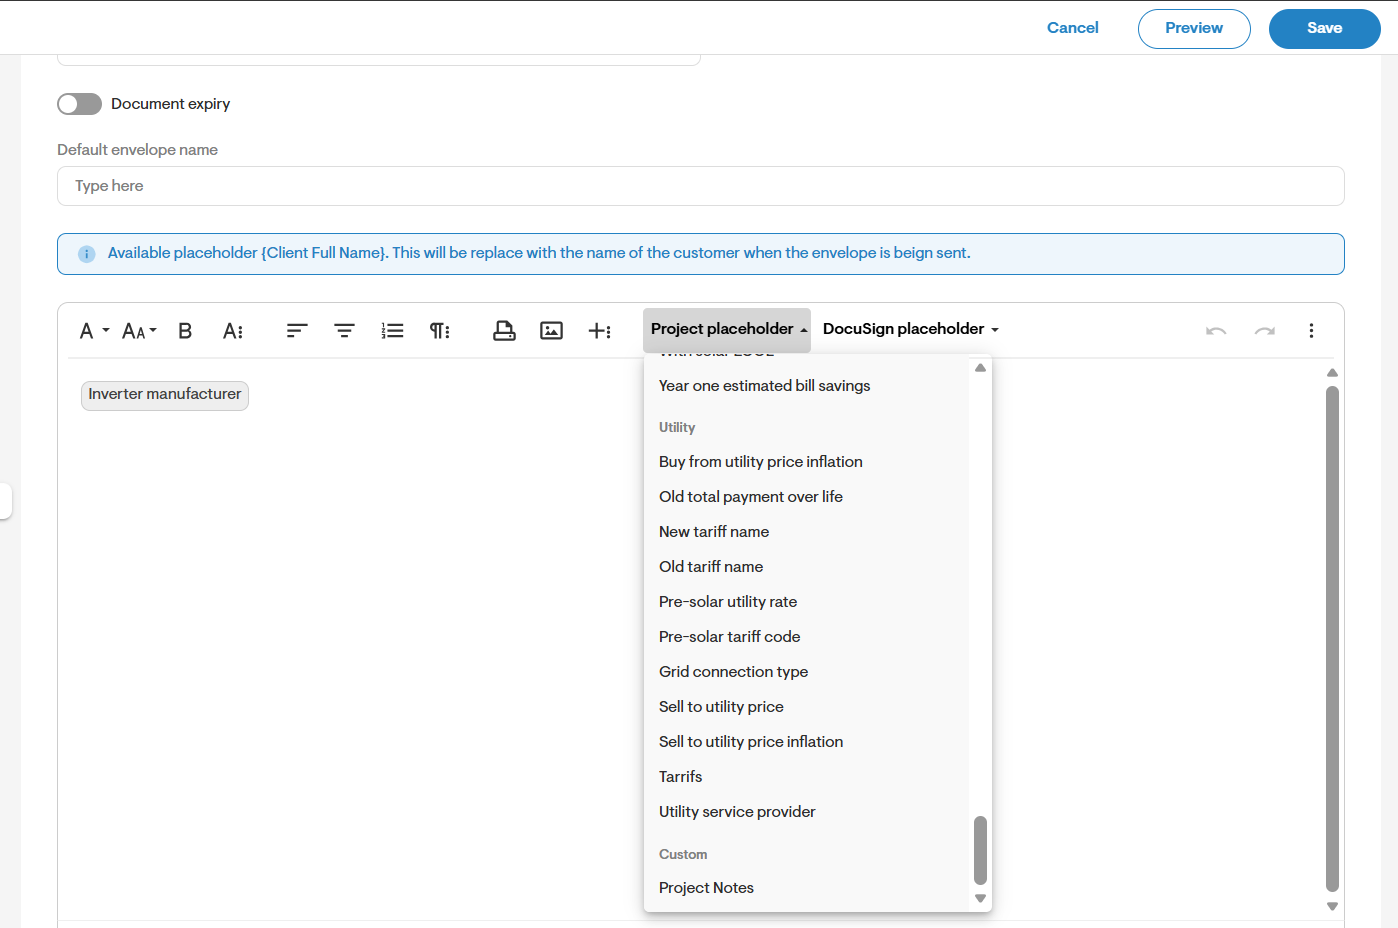Click the info icon in blue banner

coord(87,254)
